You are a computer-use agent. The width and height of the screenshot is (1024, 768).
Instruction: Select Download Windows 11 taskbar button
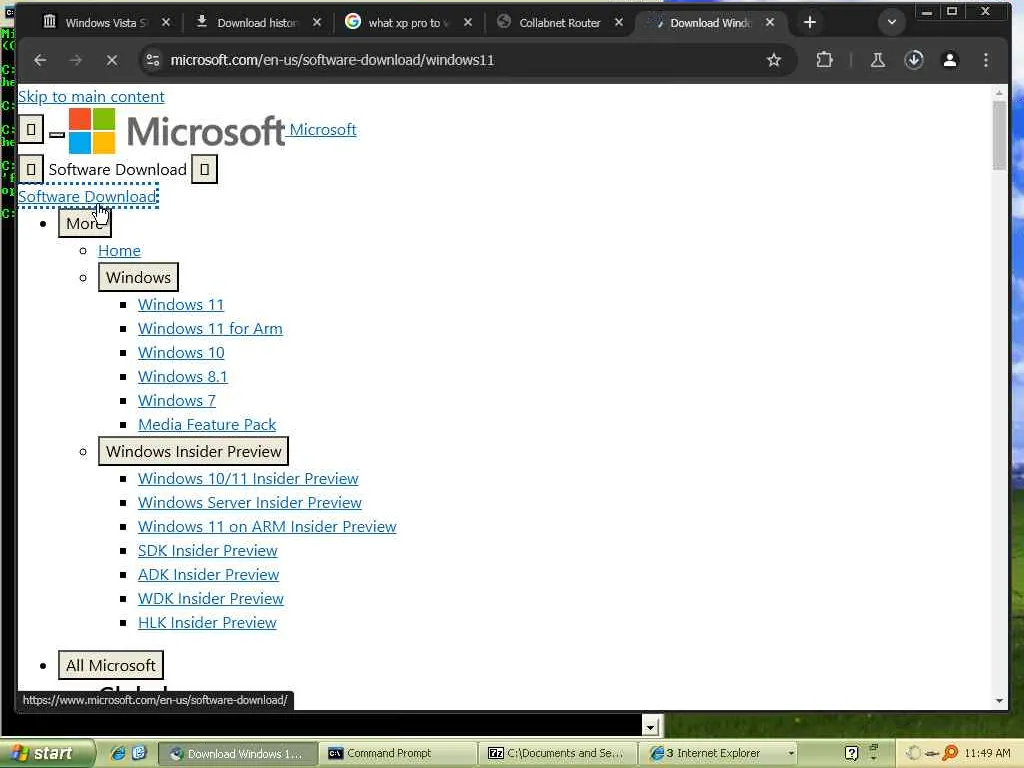238,754
